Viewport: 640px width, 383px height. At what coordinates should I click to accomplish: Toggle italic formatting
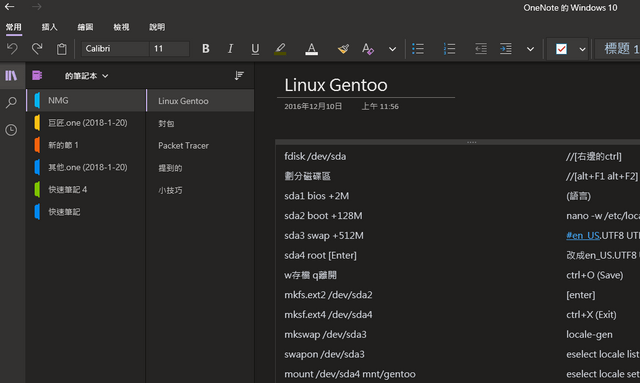(x=230, y=49)
